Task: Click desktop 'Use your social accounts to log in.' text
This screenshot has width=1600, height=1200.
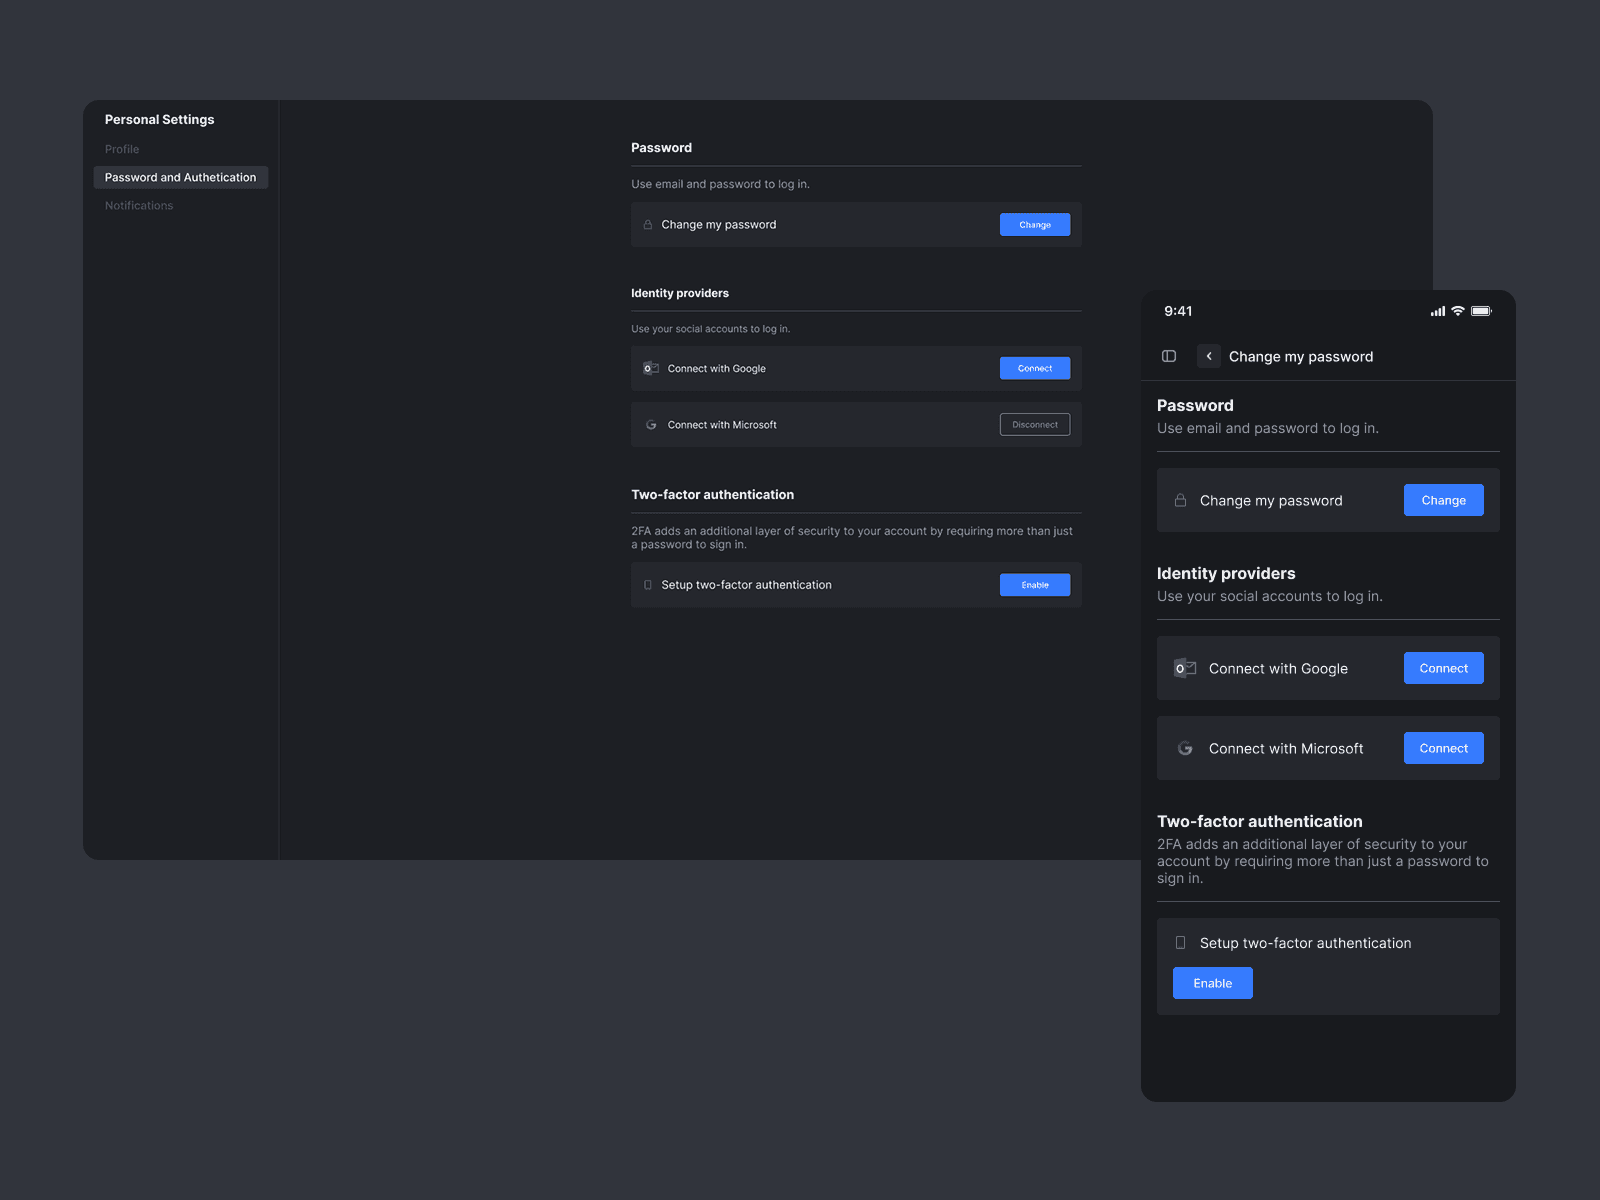Action: pos(711,328)
